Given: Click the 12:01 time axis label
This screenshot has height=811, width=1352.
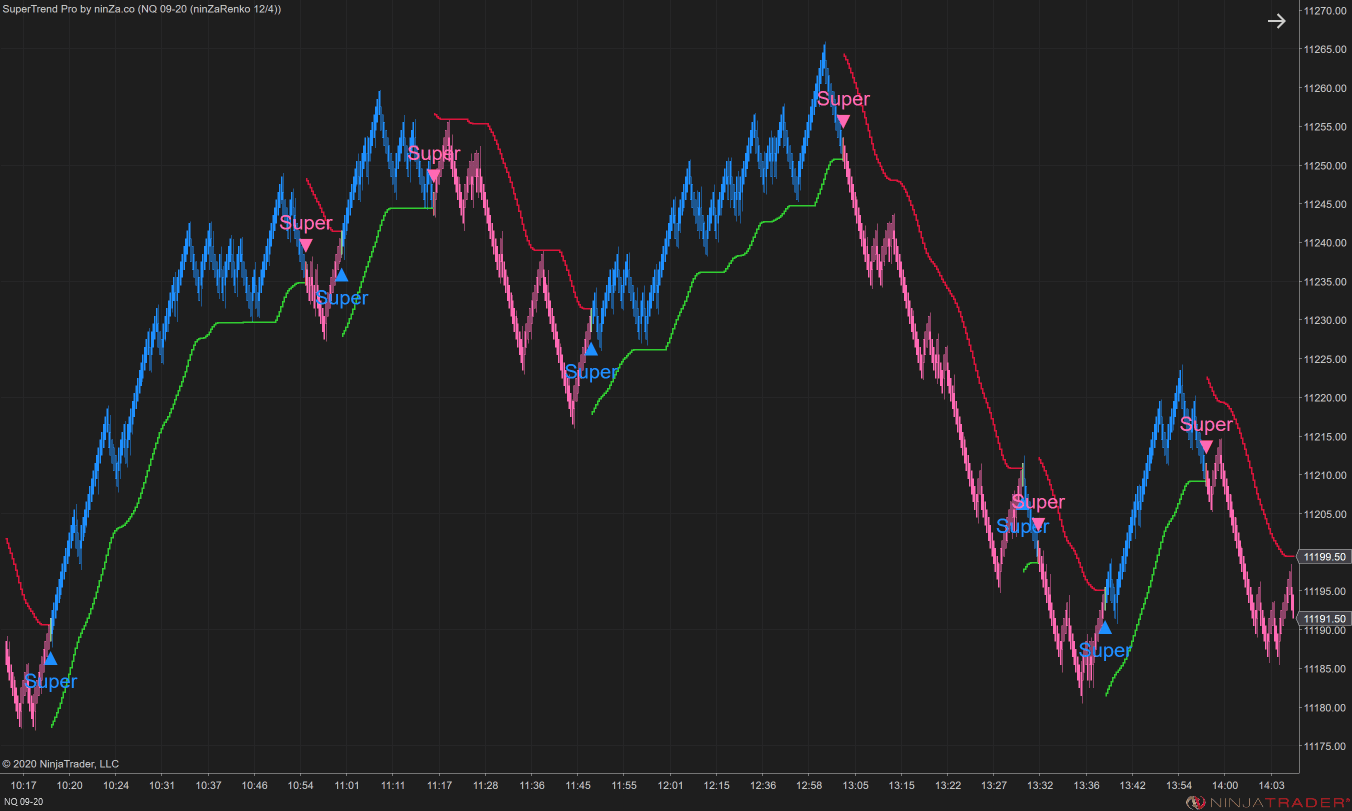Looking at the screenshot, I should (x=671, y=785).
